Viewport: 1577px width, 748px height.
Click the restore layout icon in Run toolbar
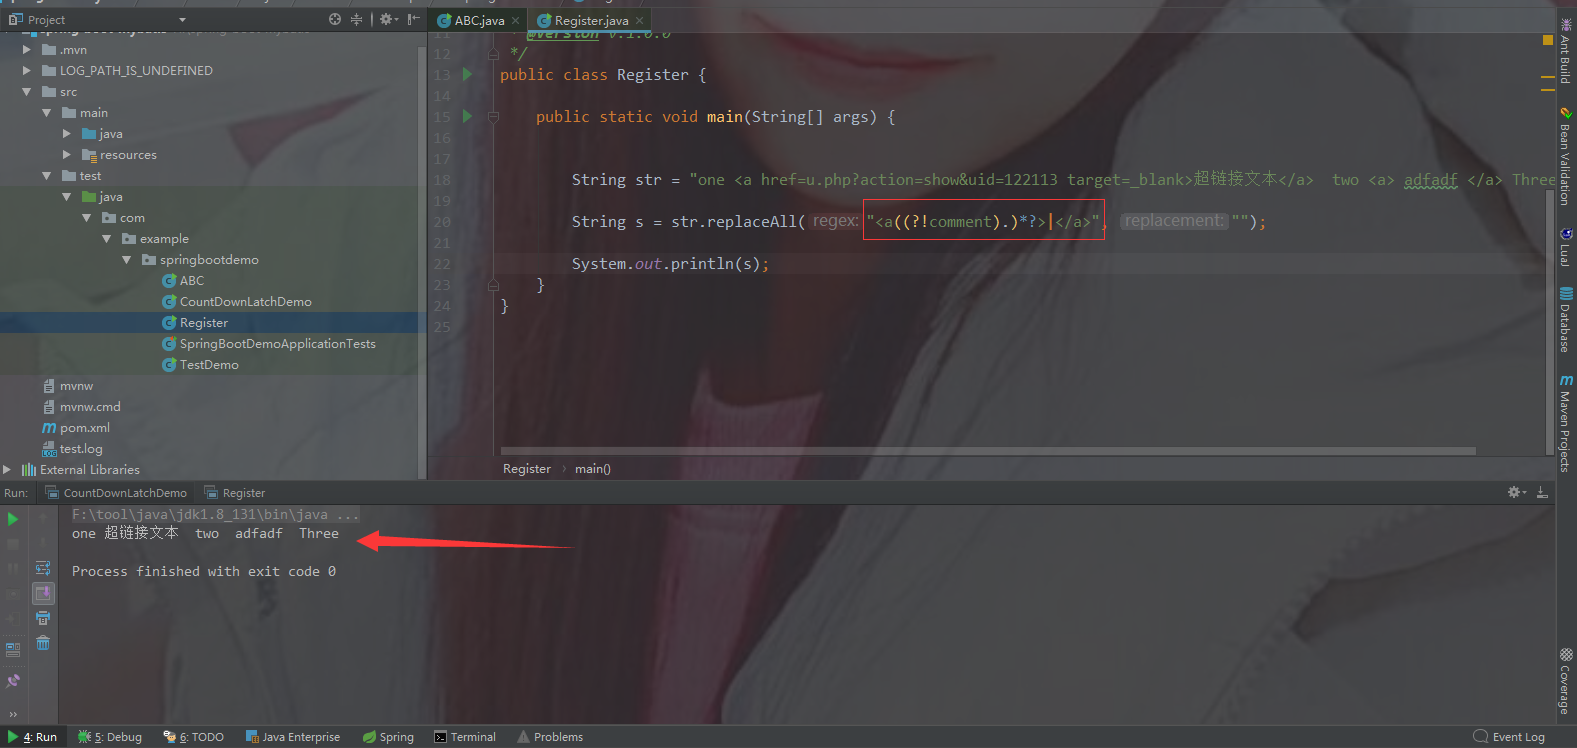[13, 649]
